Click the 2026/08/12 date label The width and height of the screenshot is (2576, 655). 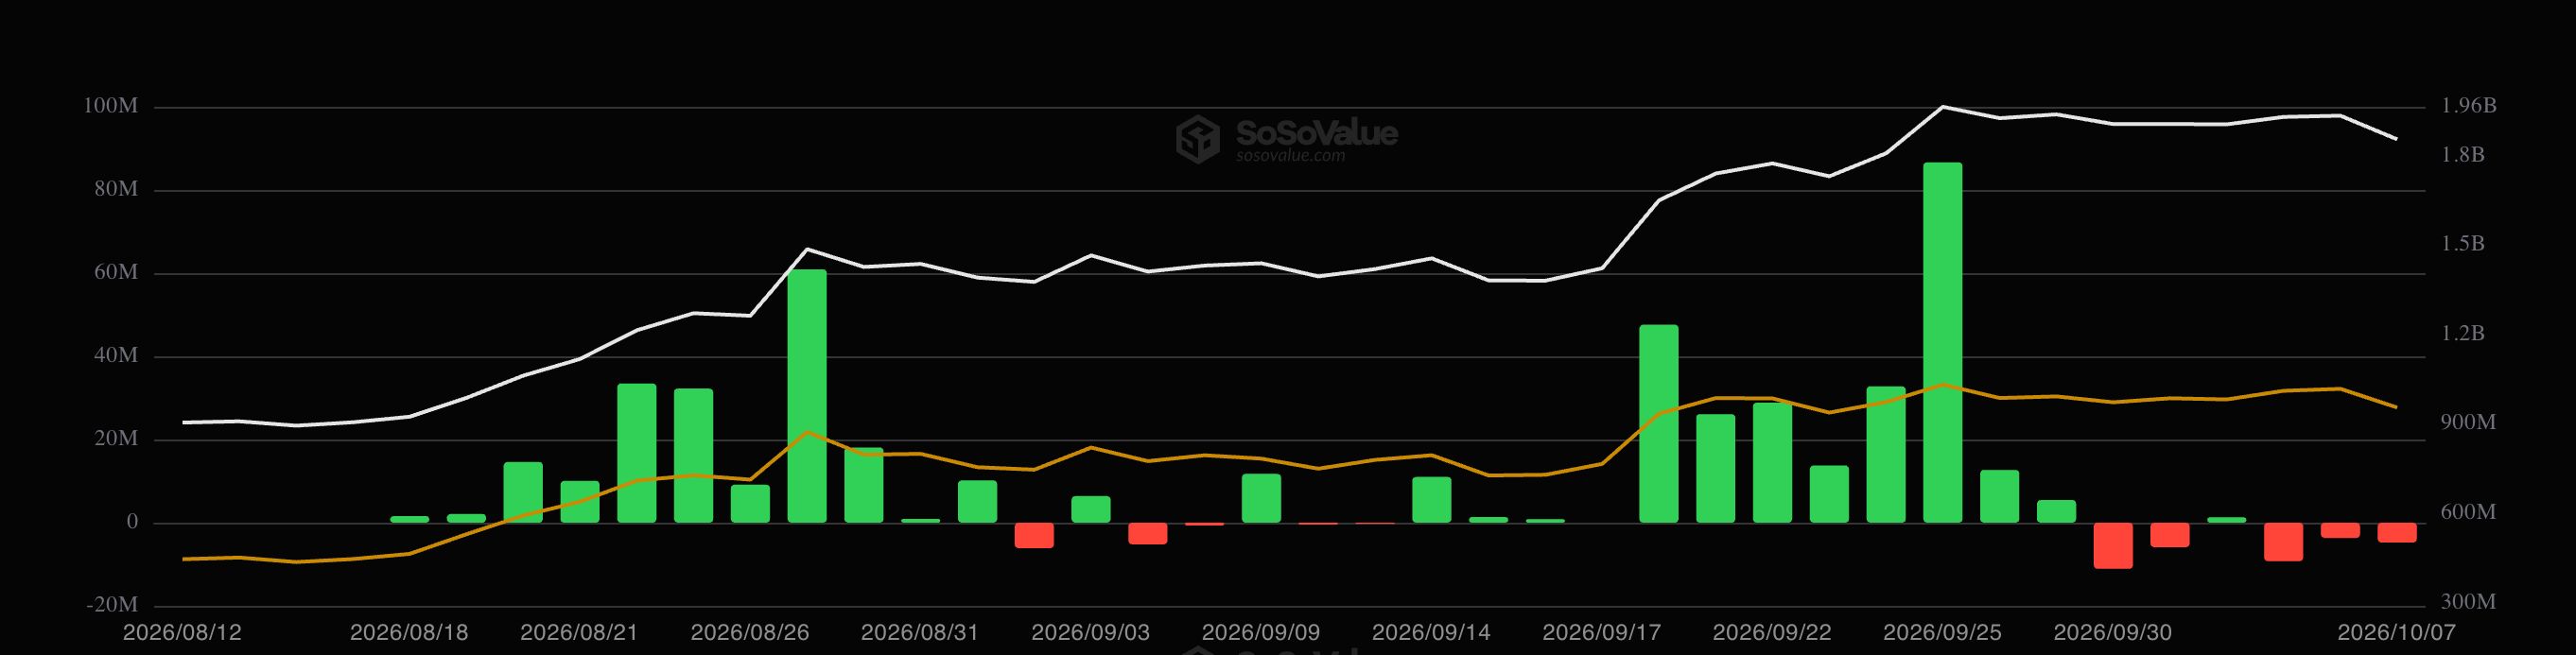click(182, 632)
